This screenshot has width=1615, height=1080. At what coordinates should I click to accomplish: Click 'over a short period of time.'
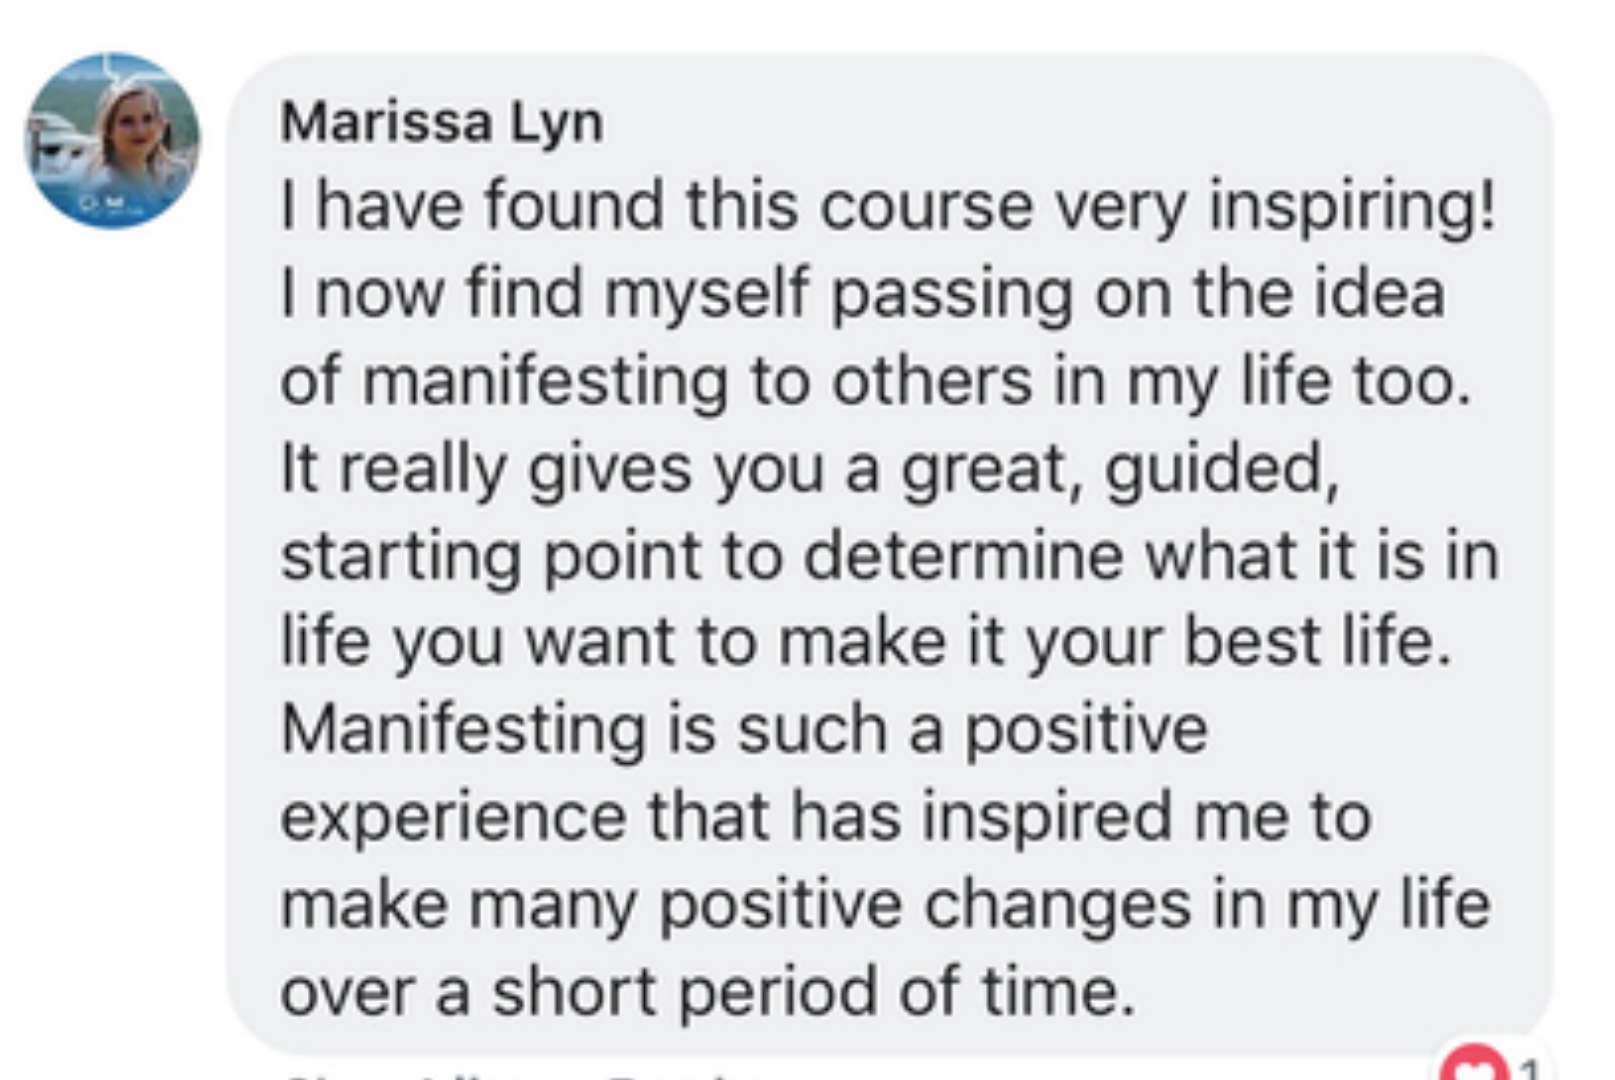pyautogui.click(x=708, y=993)
